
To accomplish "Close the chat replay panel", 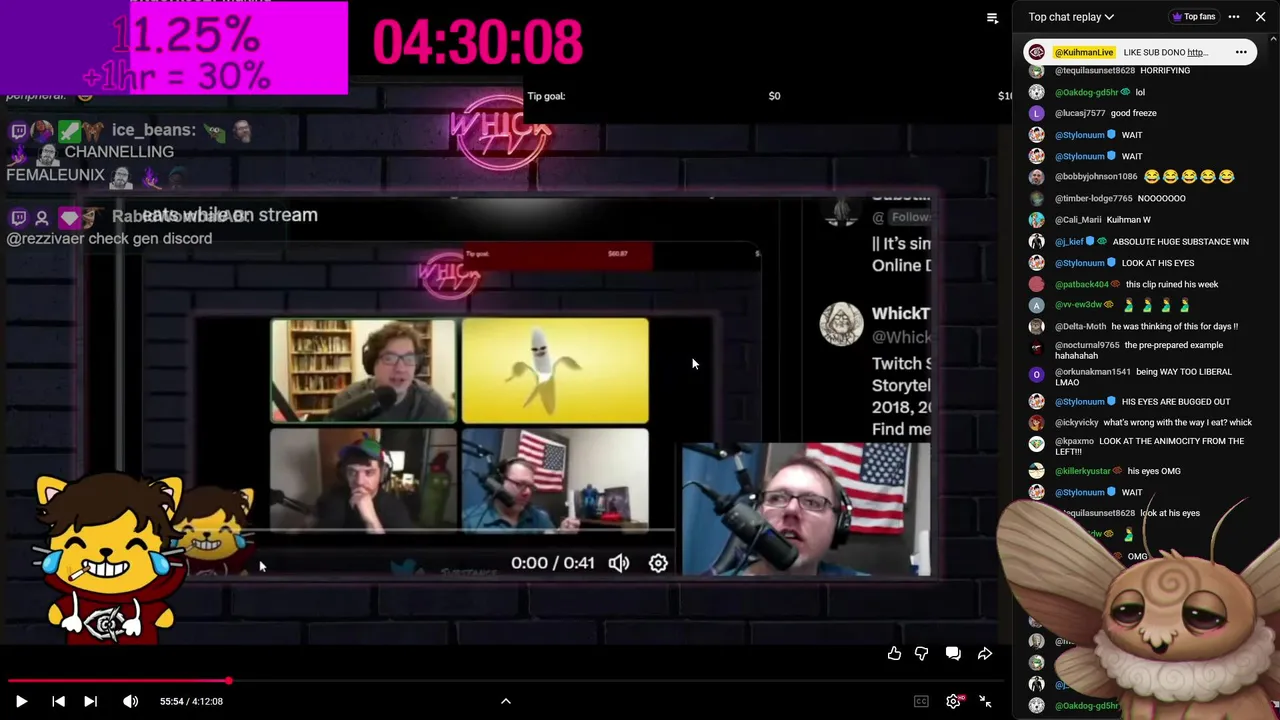I will [1260, 17].
